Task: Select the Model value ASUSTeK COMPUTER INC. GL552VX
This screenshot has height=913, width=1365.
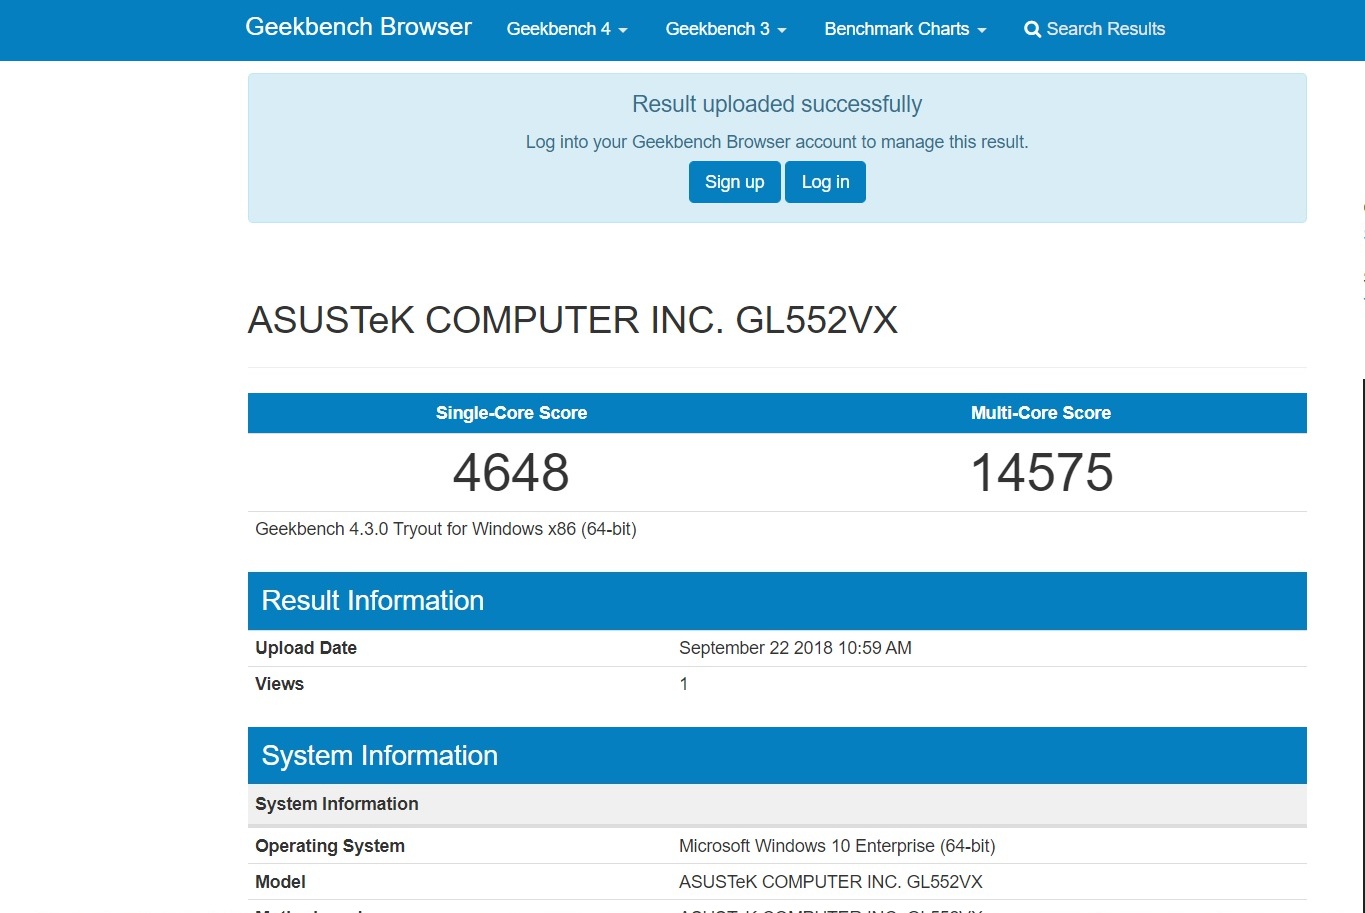Action: coord(831,882)
